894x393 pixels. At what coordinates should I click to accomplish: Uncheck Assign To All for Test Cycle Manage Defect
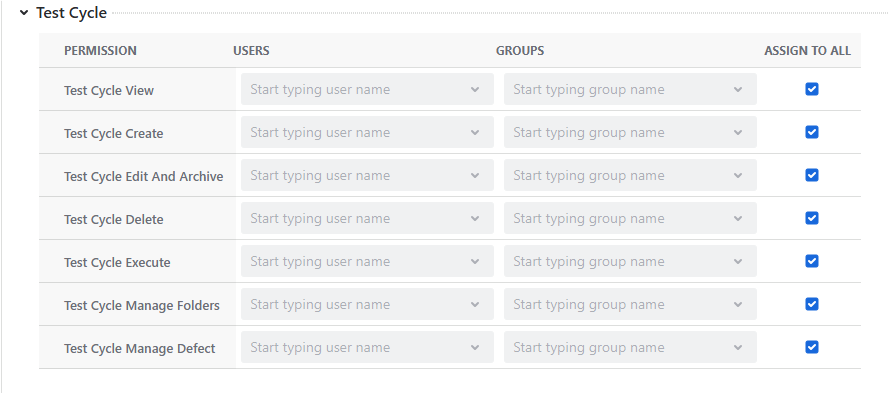click(x=812, y=347)
